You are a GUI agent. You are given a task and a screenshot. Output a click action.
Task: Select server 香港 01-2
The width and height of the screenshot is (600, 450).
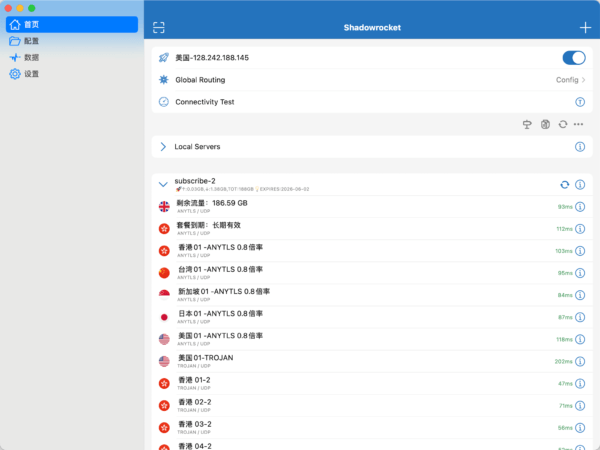(x=372, y=383)
